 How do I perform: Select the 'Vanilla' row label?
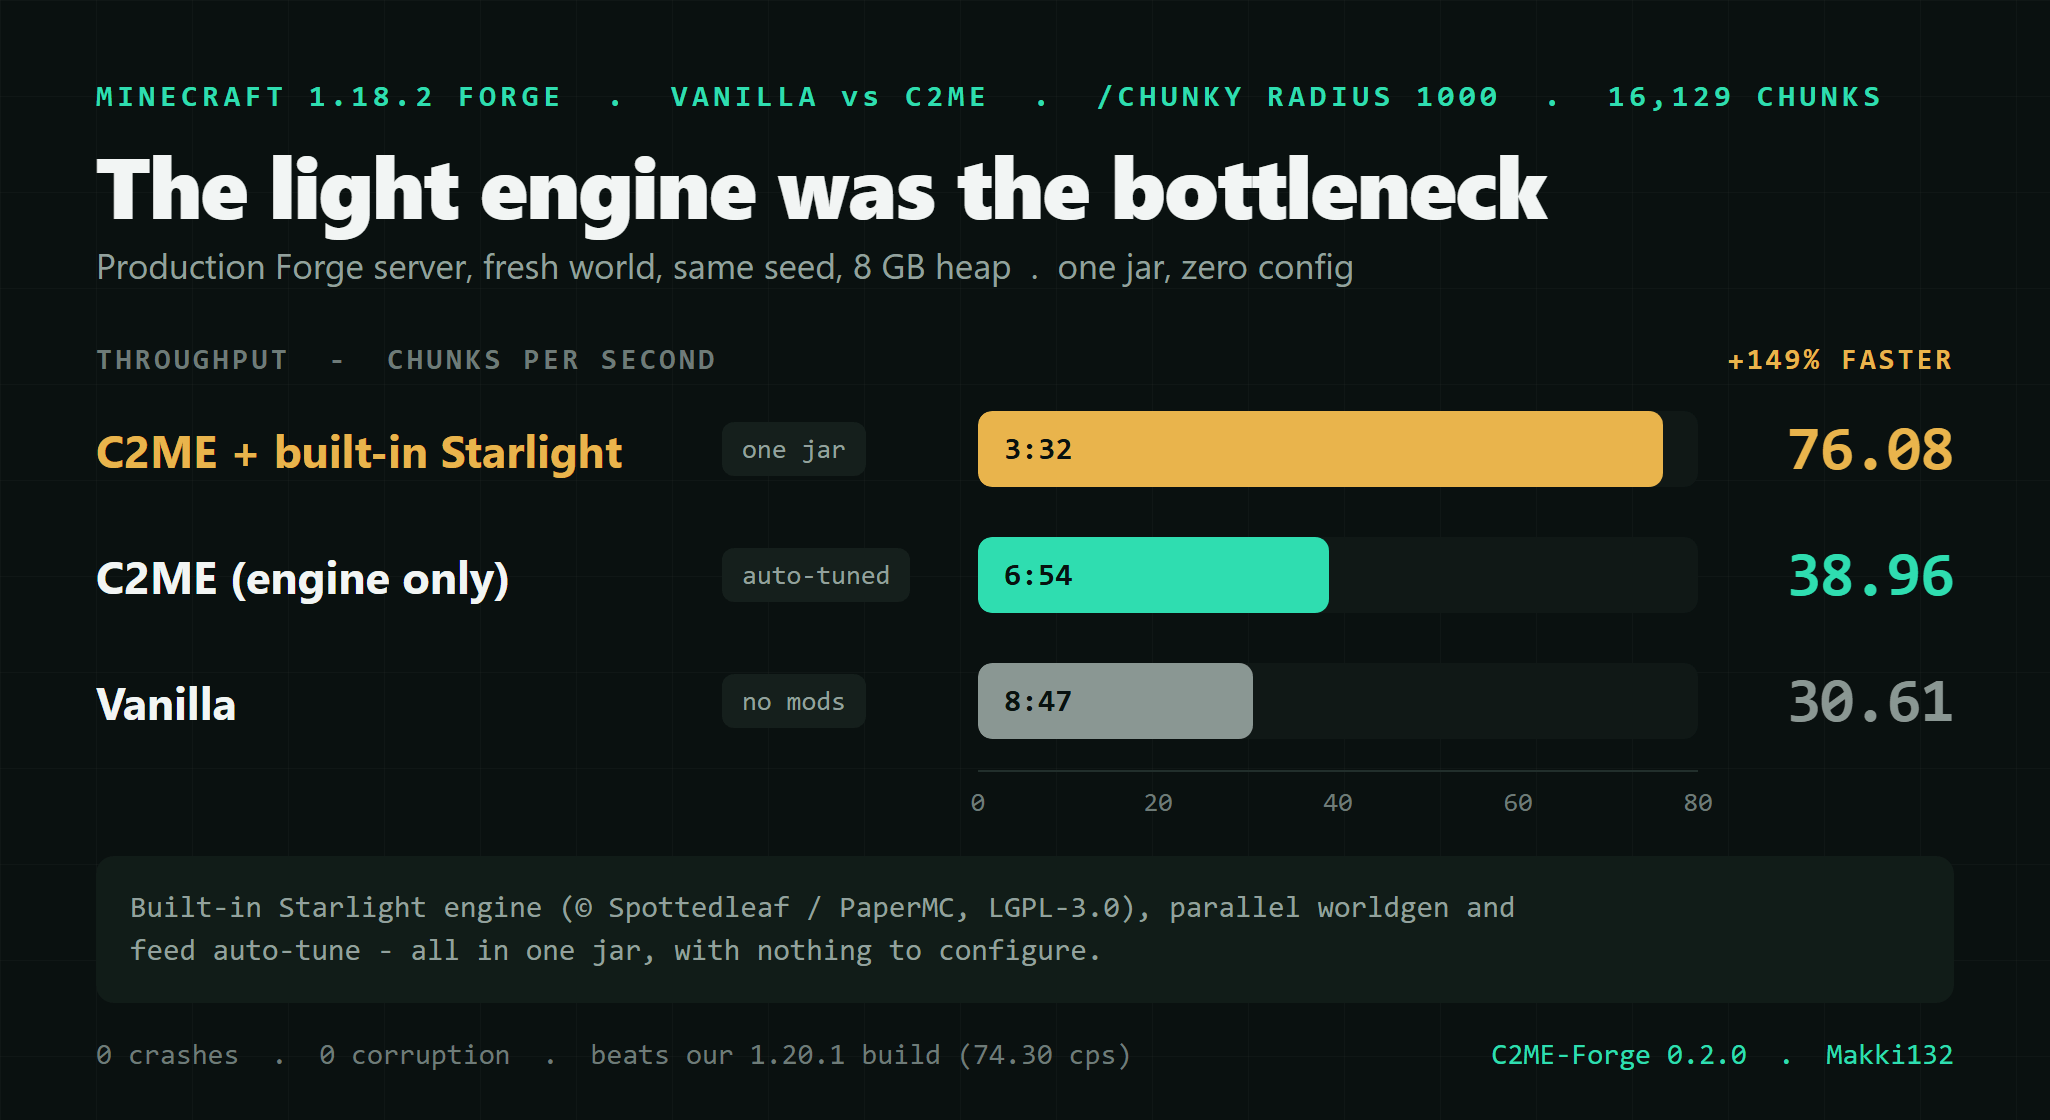coord(166,704)
